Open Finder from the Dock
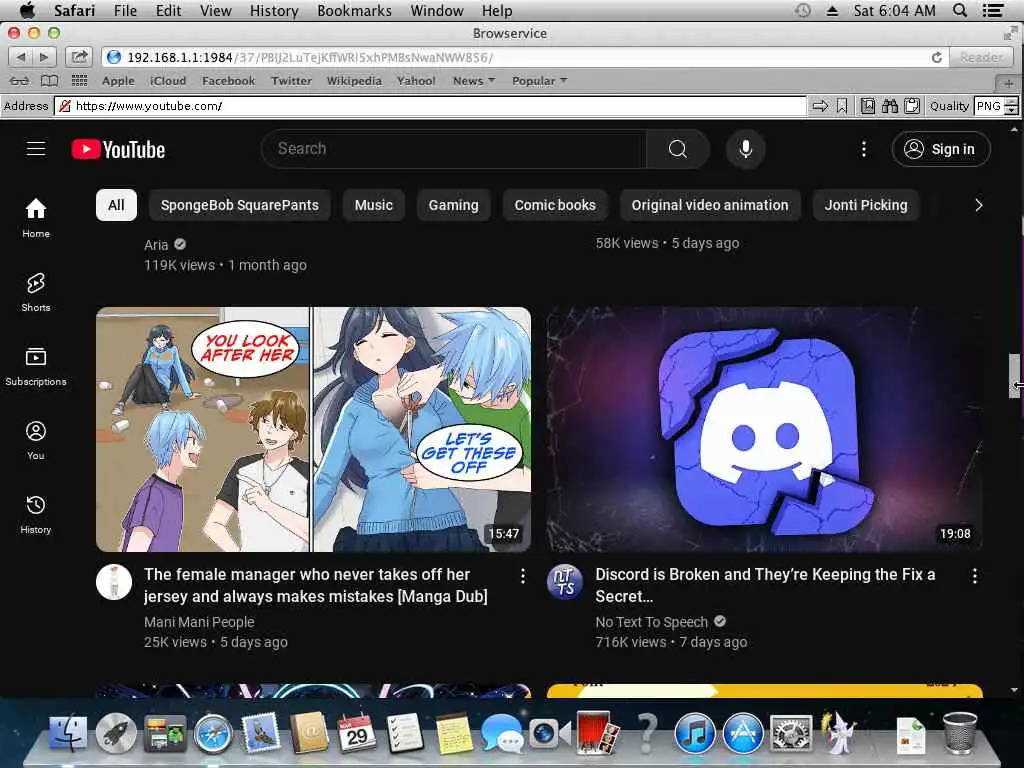Viewport: 1024px width, 768px height. pos(69,733)
